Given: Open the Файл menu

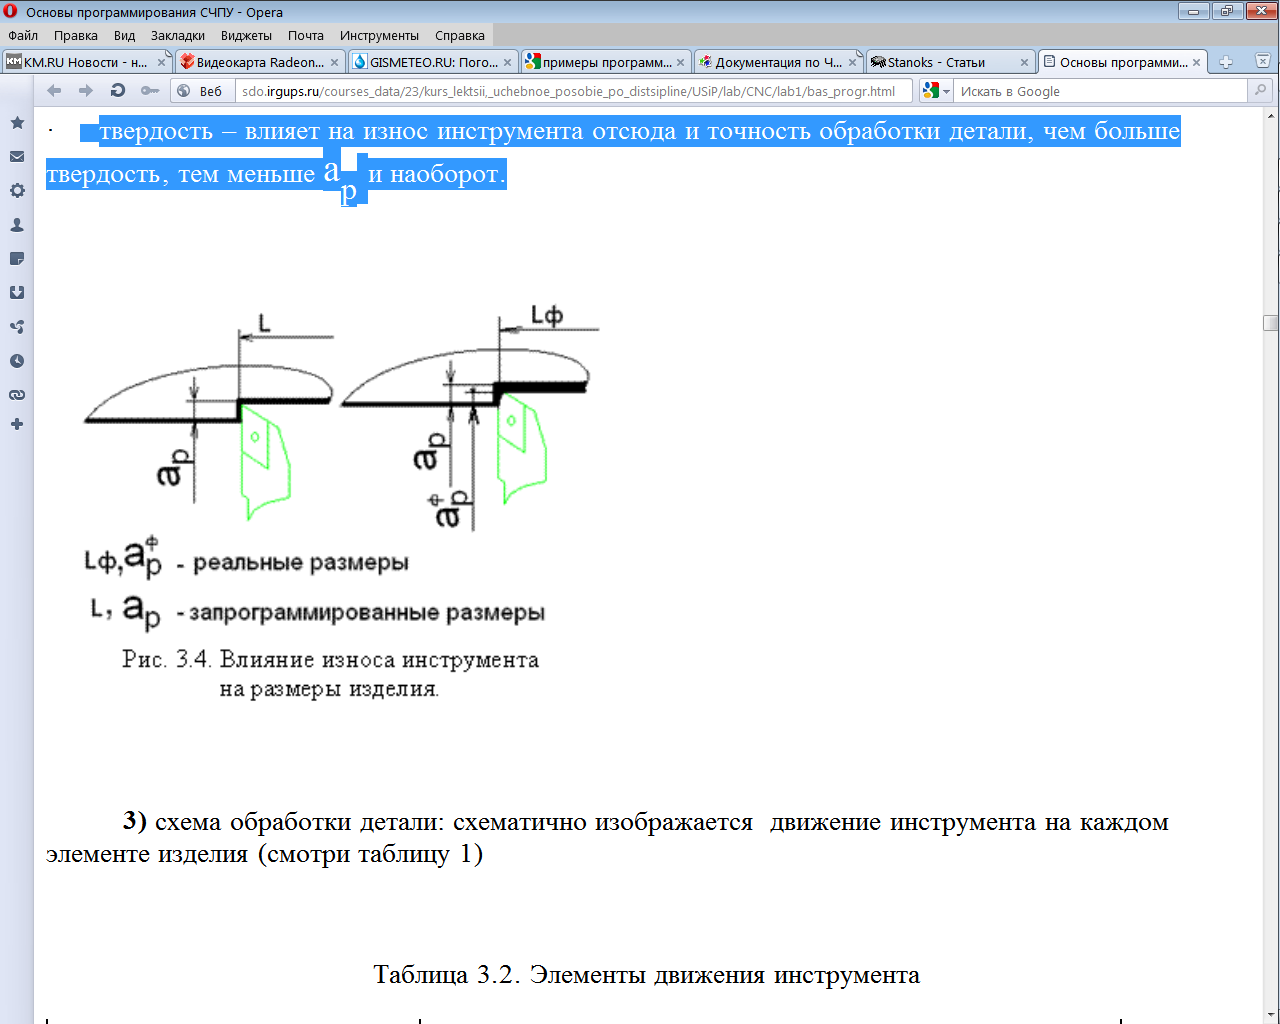Looking at the screenshot, I should pyautogui.click(x=23, y=35).
